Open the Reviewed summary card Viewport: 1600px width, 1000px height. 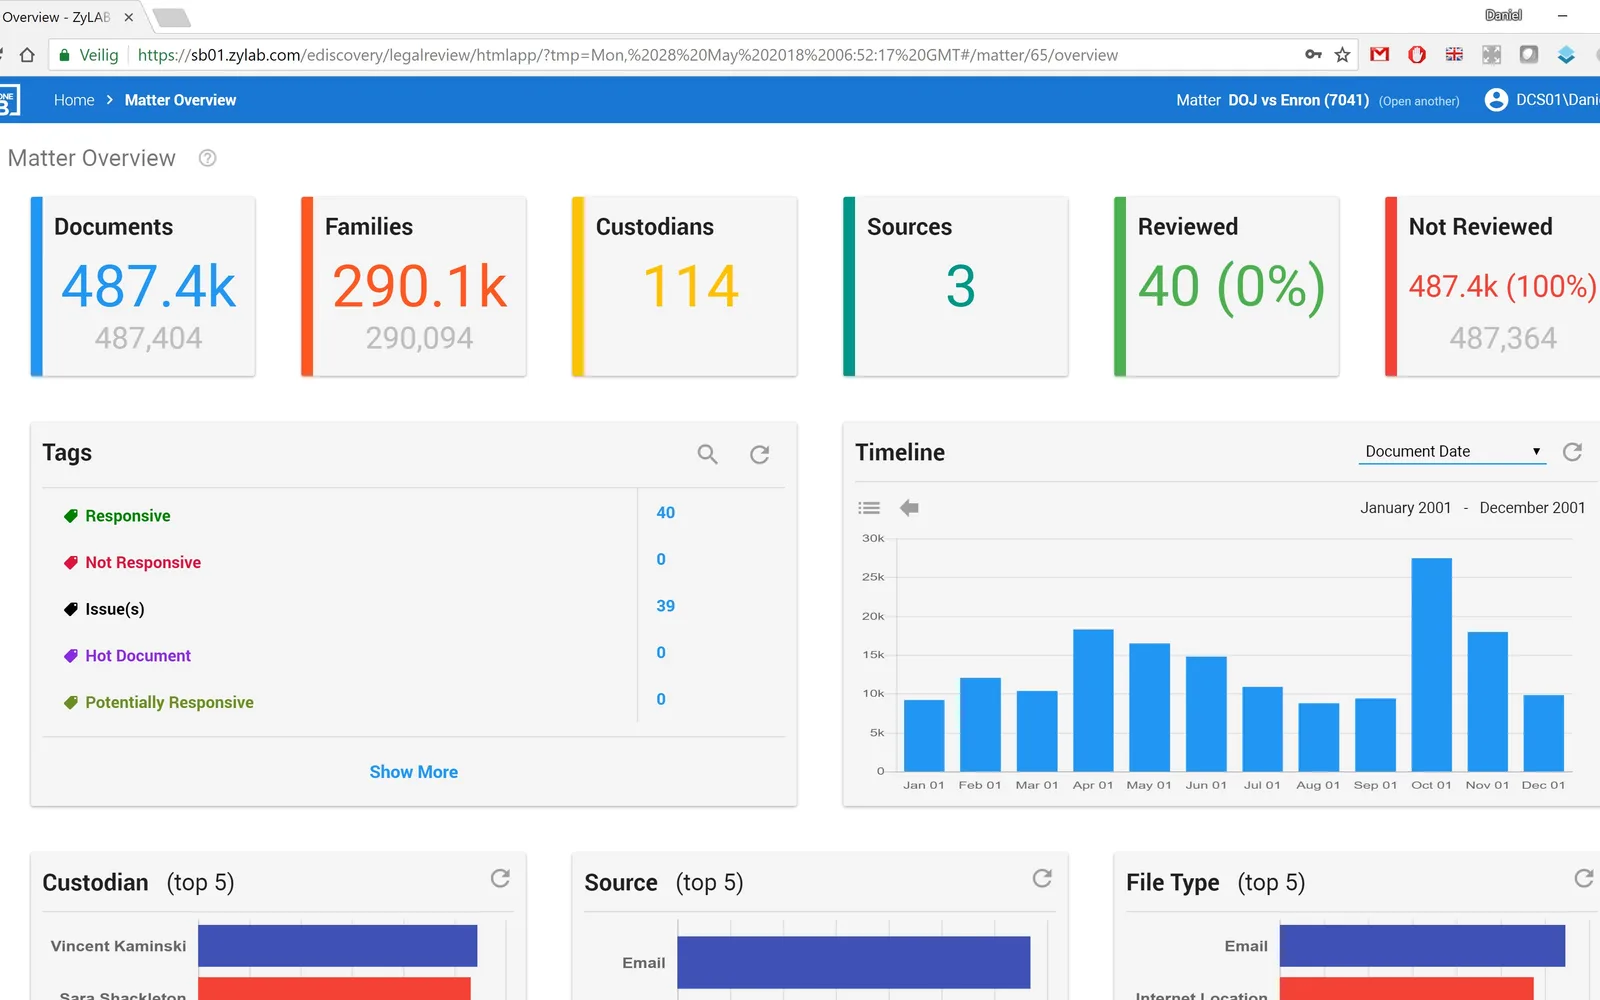(x=1227, y=286)
